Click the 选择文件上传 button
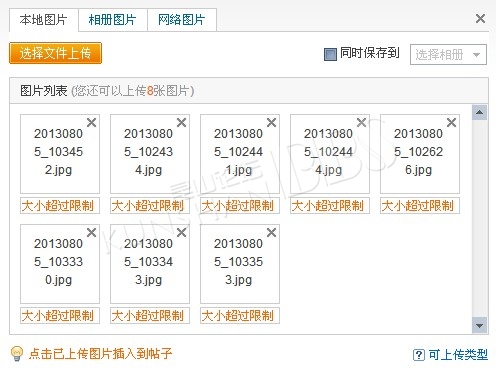 point(55,53)
